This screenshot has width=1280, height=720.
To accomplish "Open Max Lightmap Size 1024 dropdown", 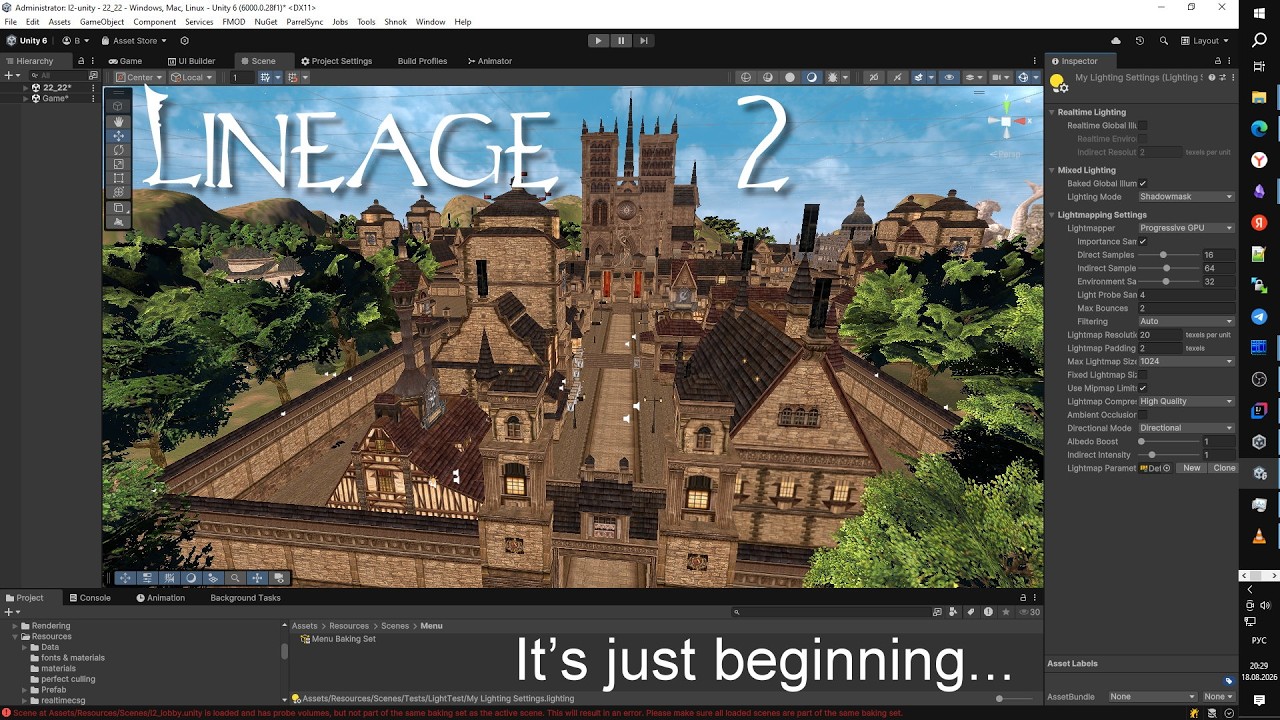I will click(1186, 361).
